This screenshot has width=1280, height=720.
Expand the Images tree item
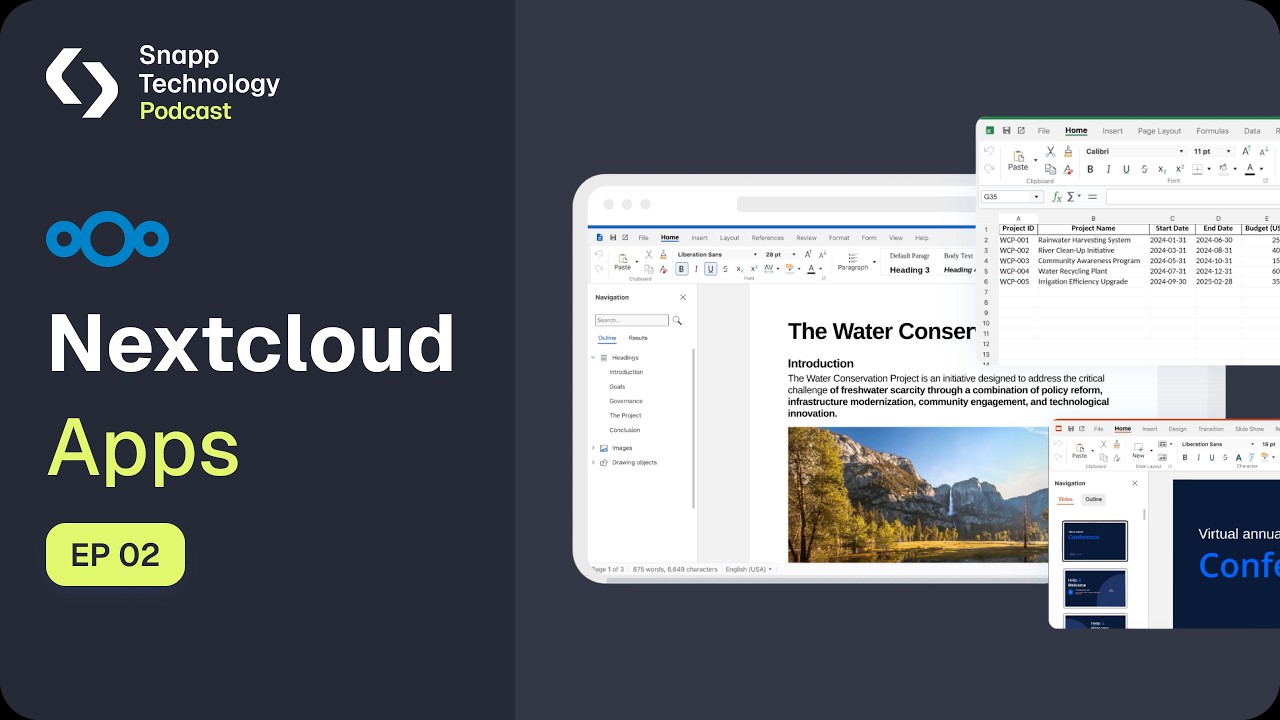pos(593,448)
